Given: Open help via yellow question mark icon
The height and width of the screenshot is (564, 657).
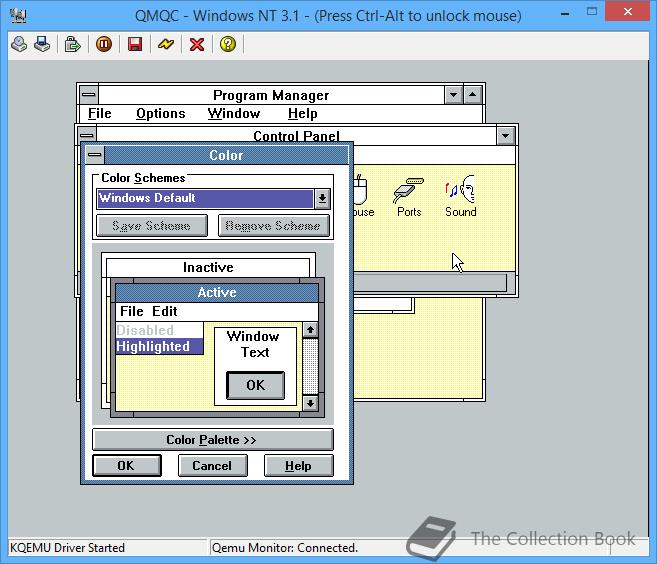Looking at the screenshot, I should click(228, 44).
